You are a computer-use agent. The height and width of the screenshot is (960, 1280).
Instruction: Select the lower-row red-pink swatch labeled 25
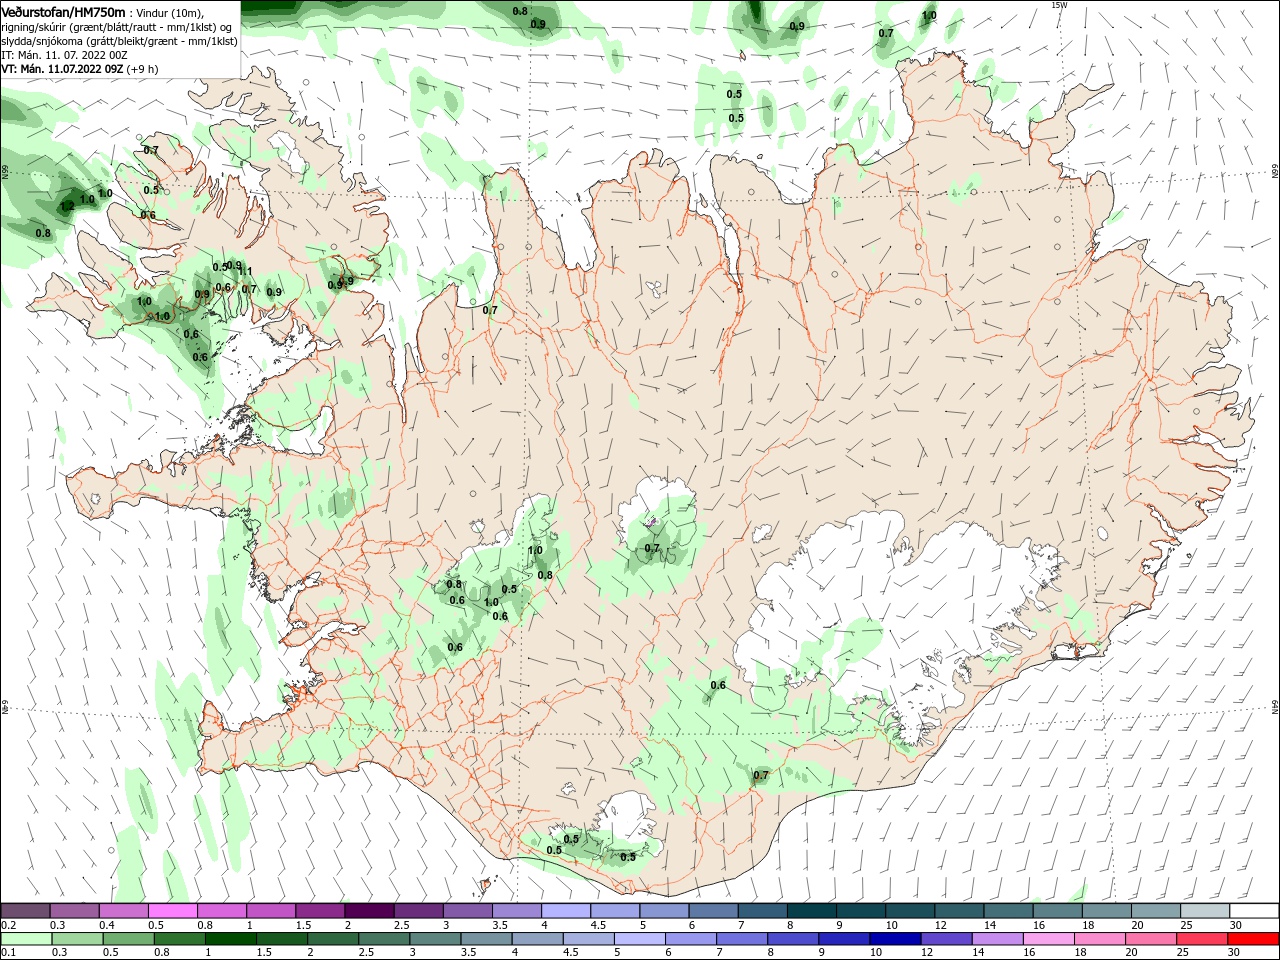1202,939
